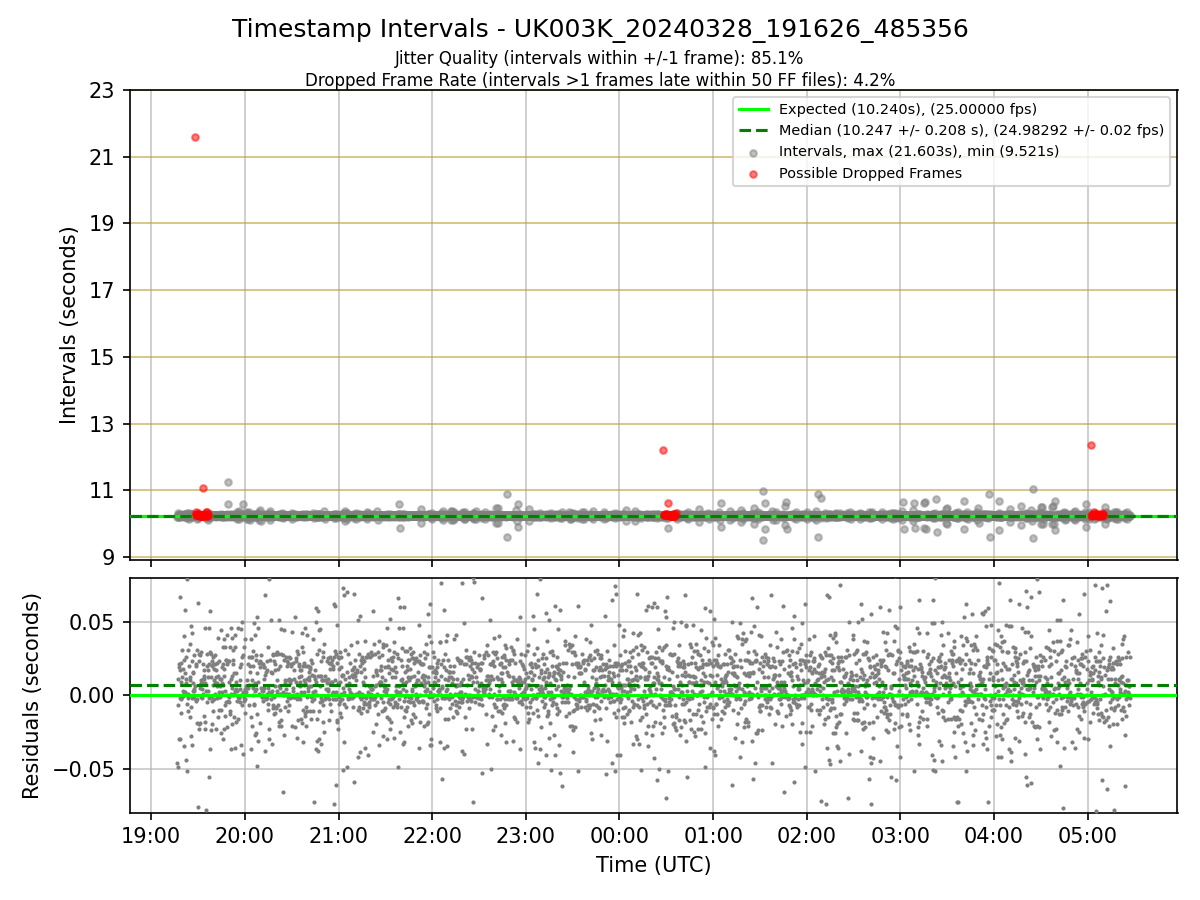Click the solid green line sample in legend

753,109
